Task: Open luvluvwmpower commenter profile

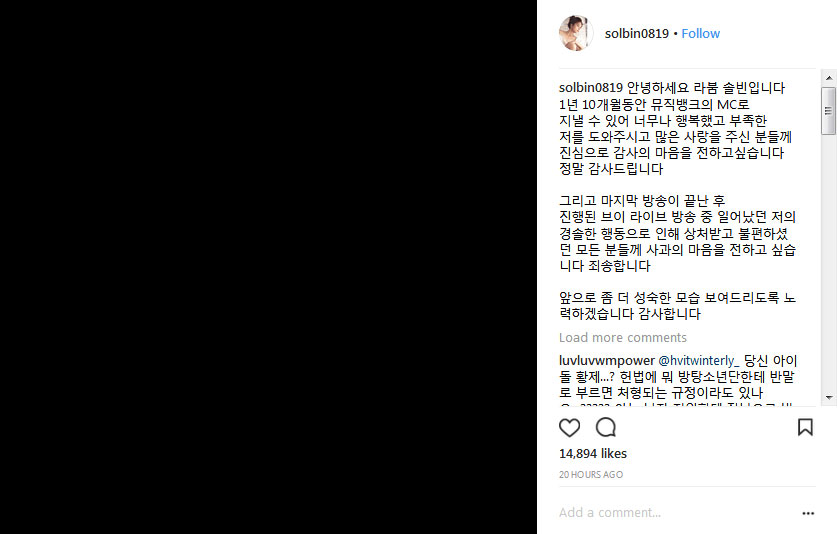Action: pos(606,360)
